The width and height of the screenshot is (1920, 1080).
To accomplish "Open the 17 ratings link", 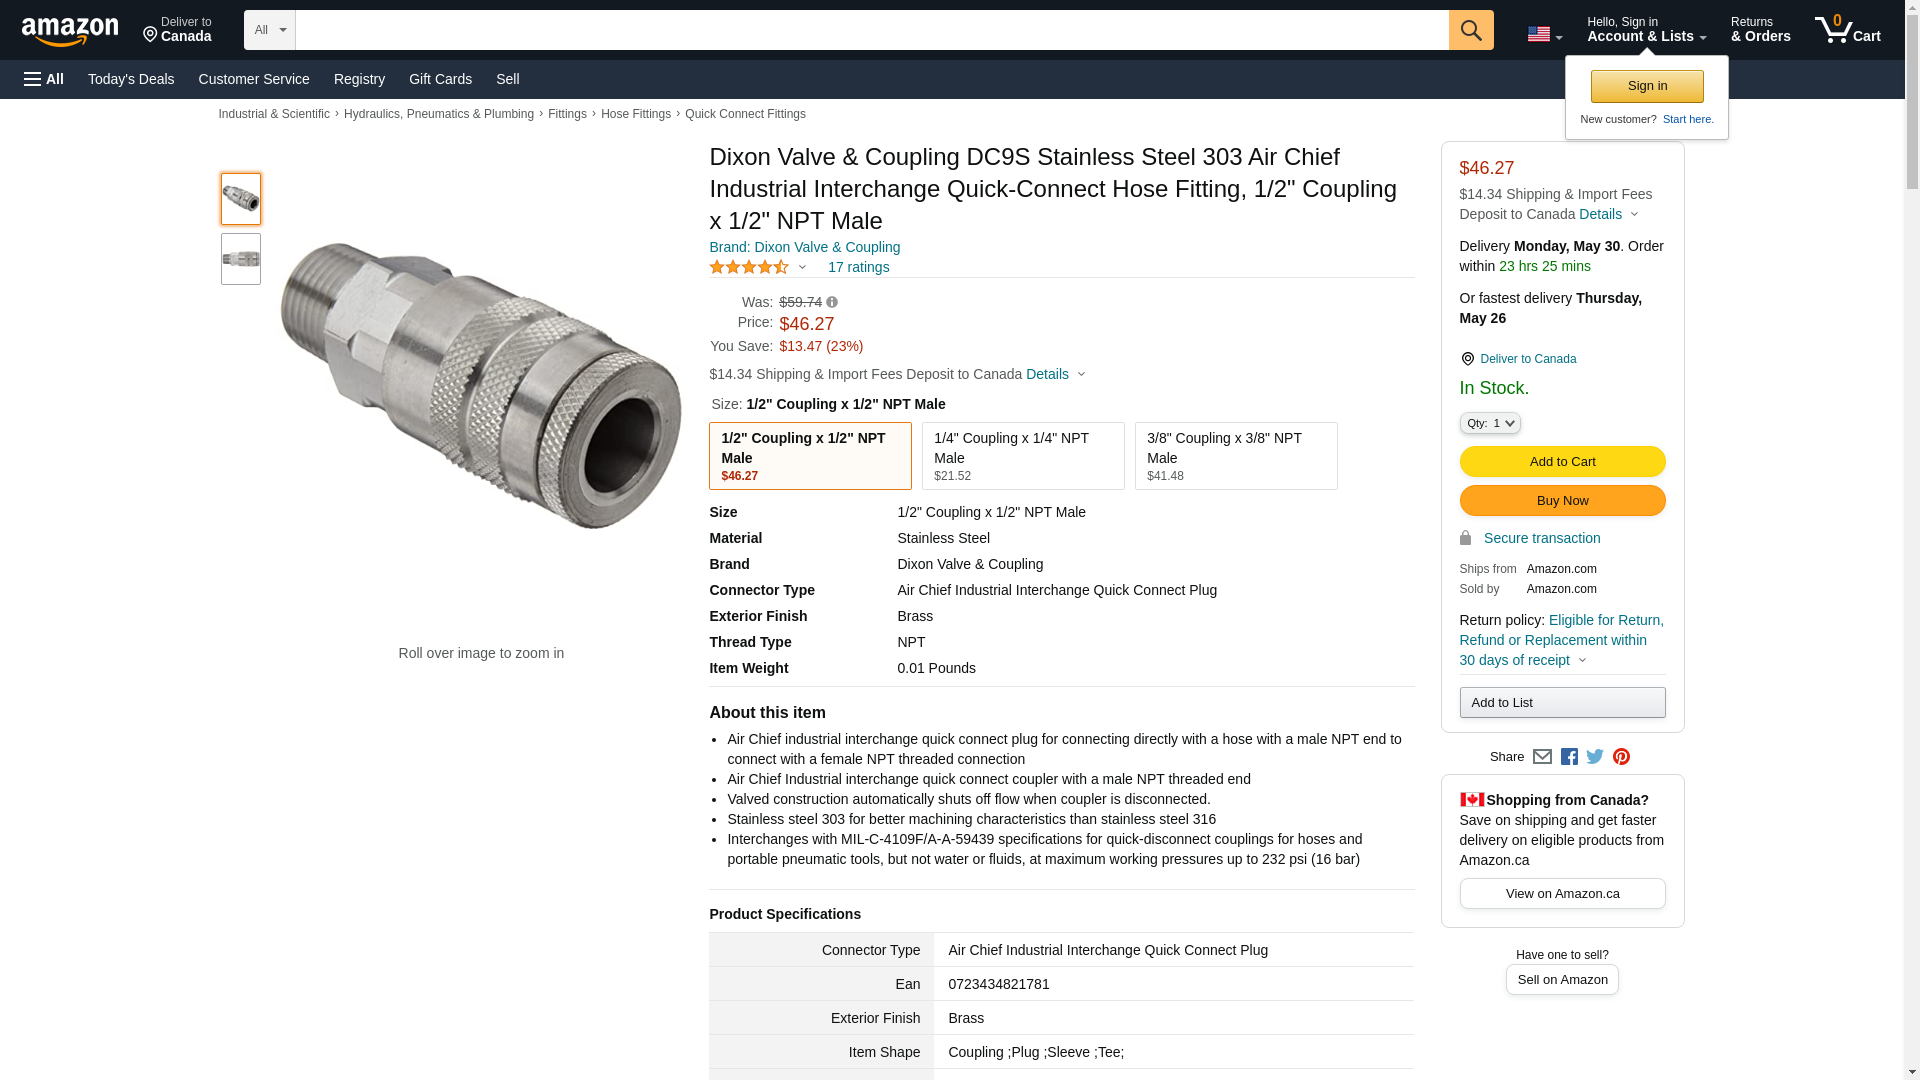I will 858,267.
